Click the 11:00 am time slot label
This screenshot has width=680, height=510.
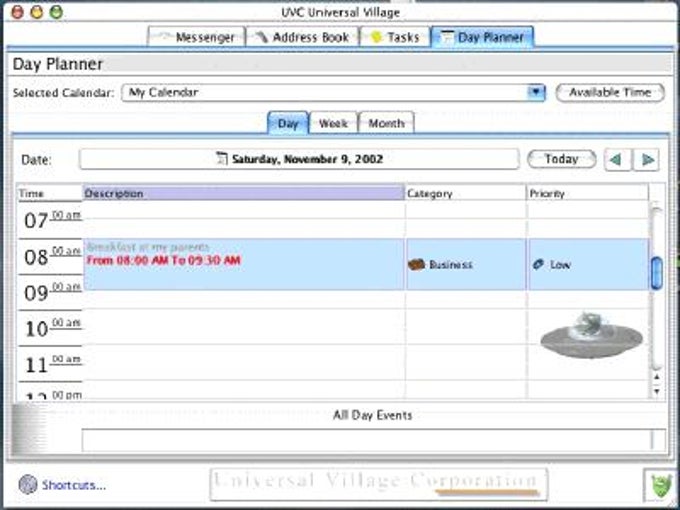(52, 365)
